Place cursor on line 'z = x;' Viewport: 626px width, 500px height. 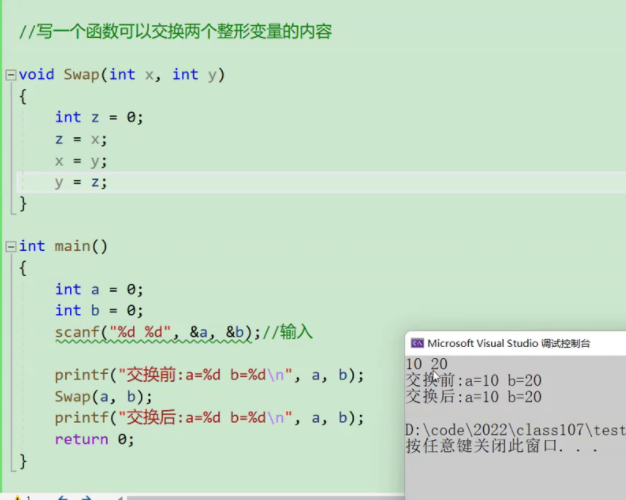coord(81,139)
